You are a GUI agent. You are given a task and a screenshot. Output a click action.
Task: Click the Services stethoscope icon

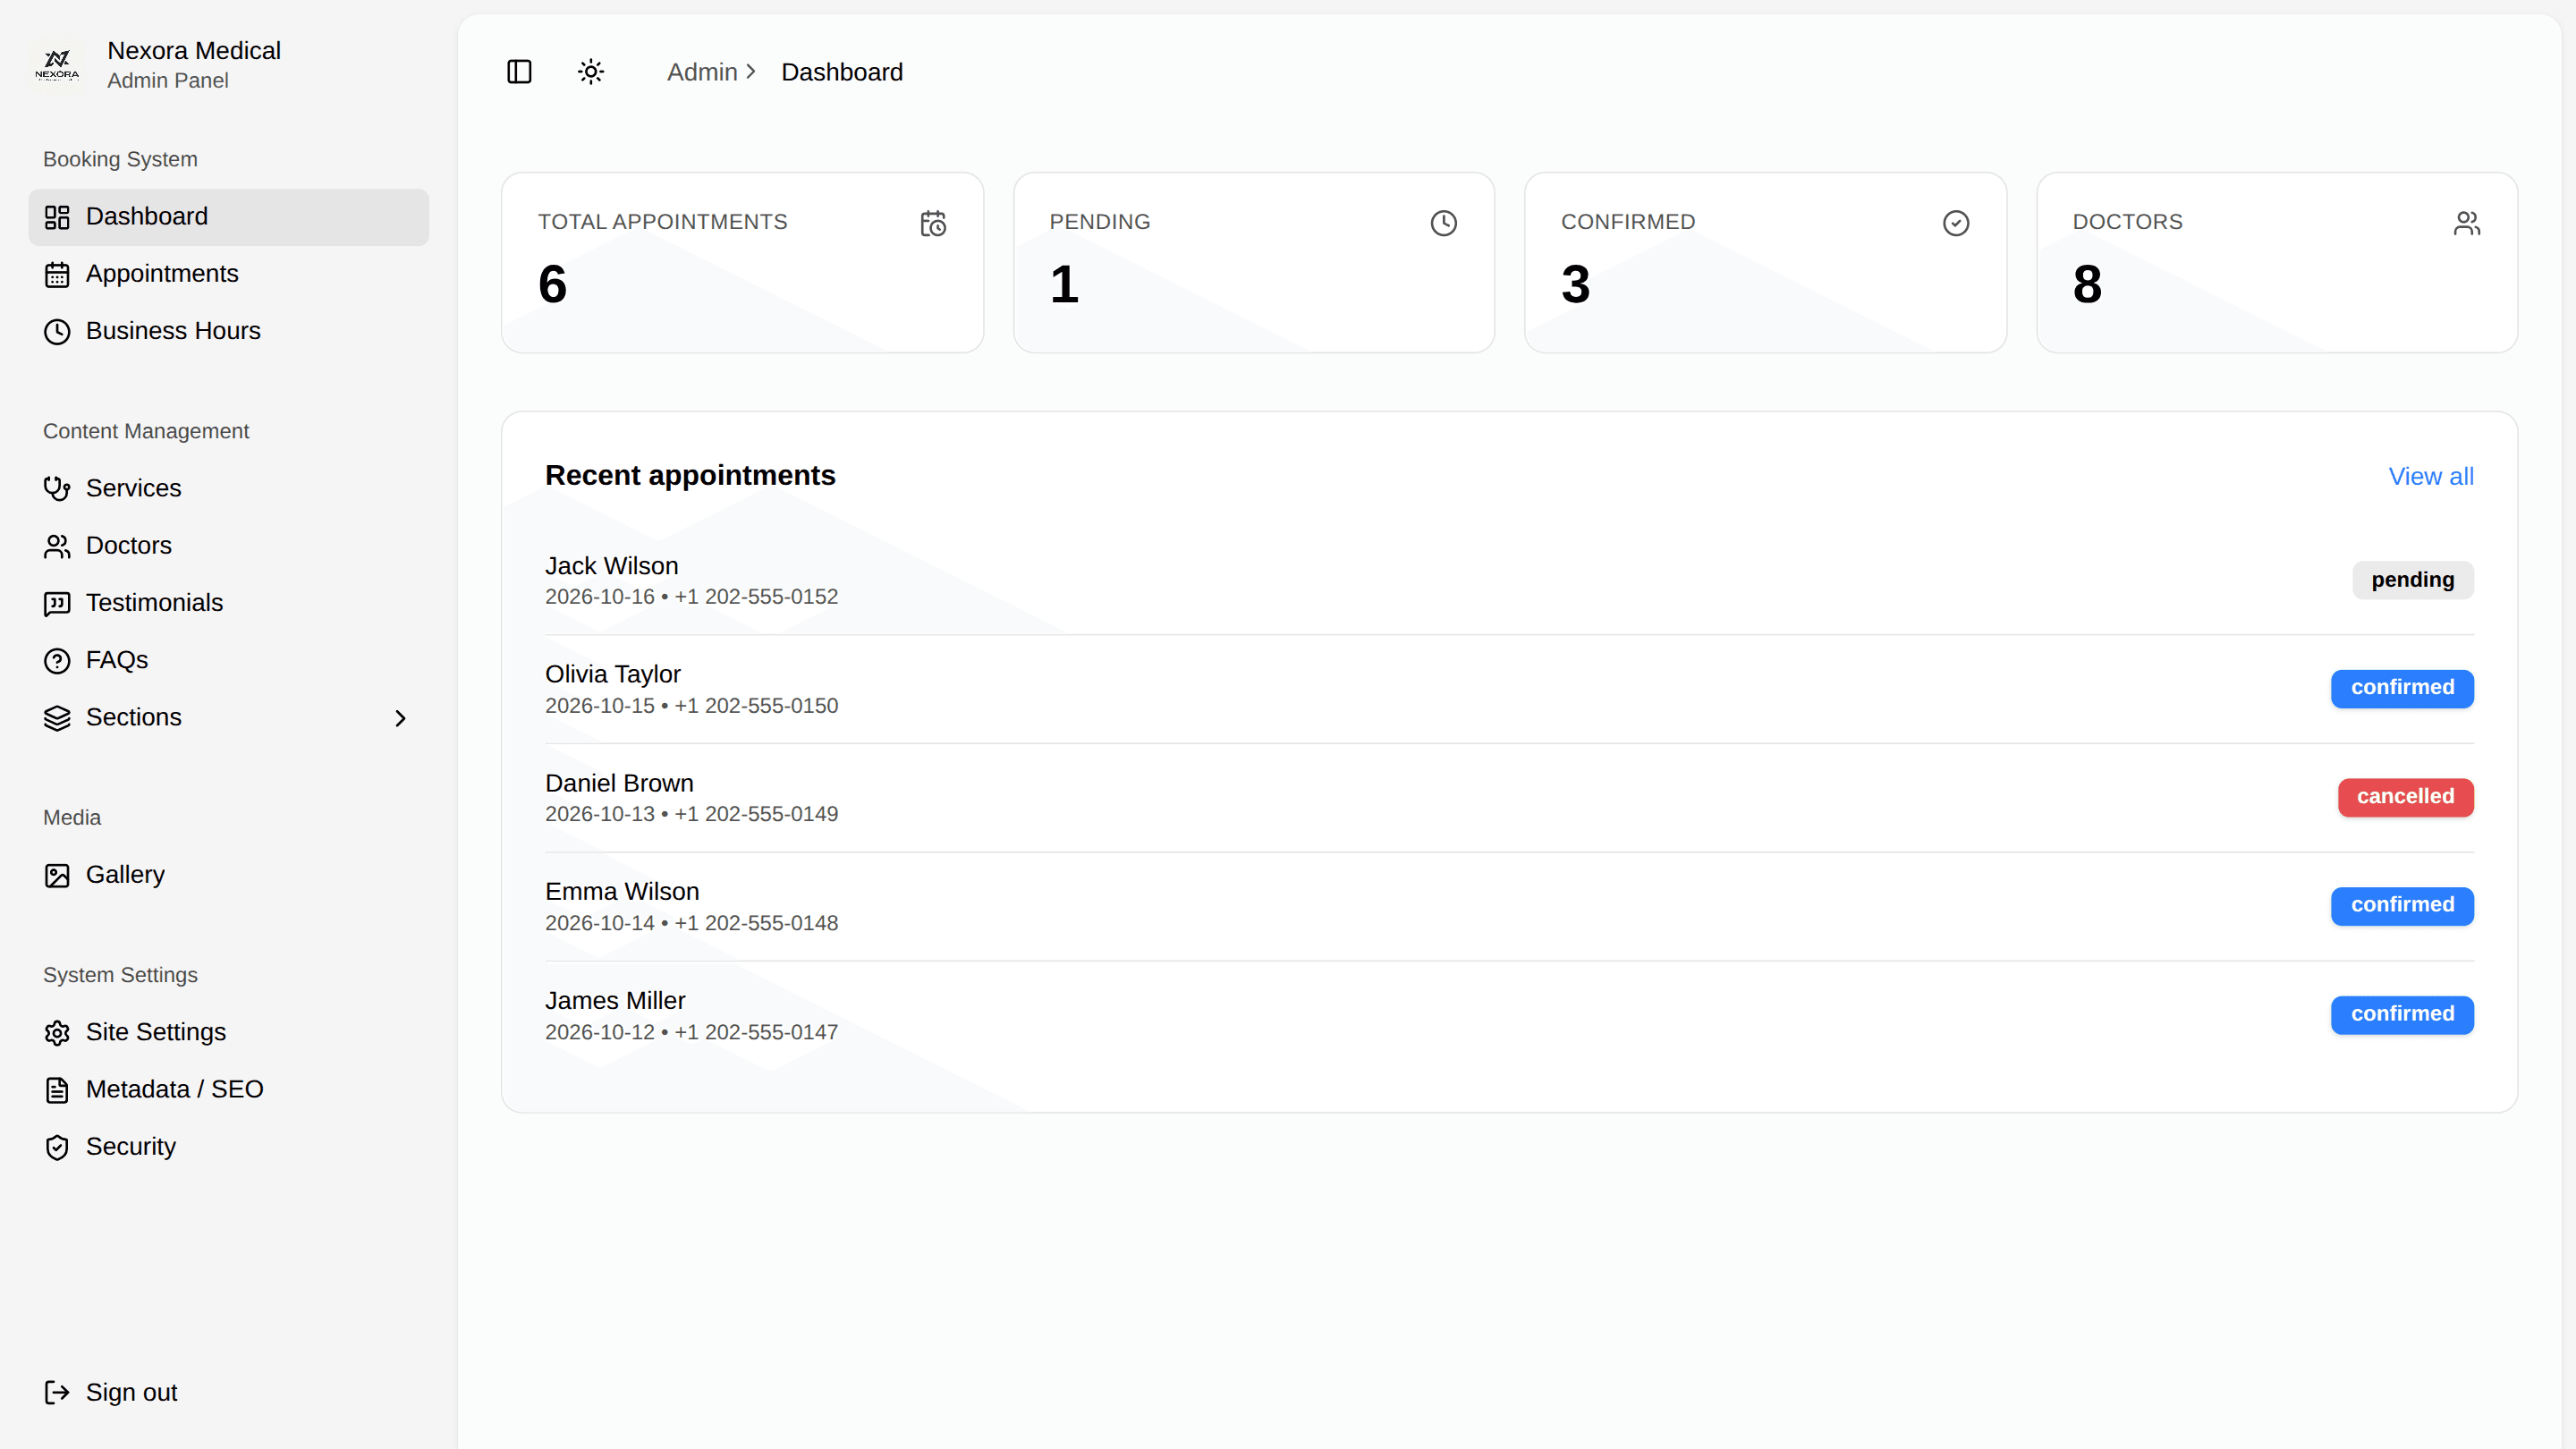pos(57,488)
